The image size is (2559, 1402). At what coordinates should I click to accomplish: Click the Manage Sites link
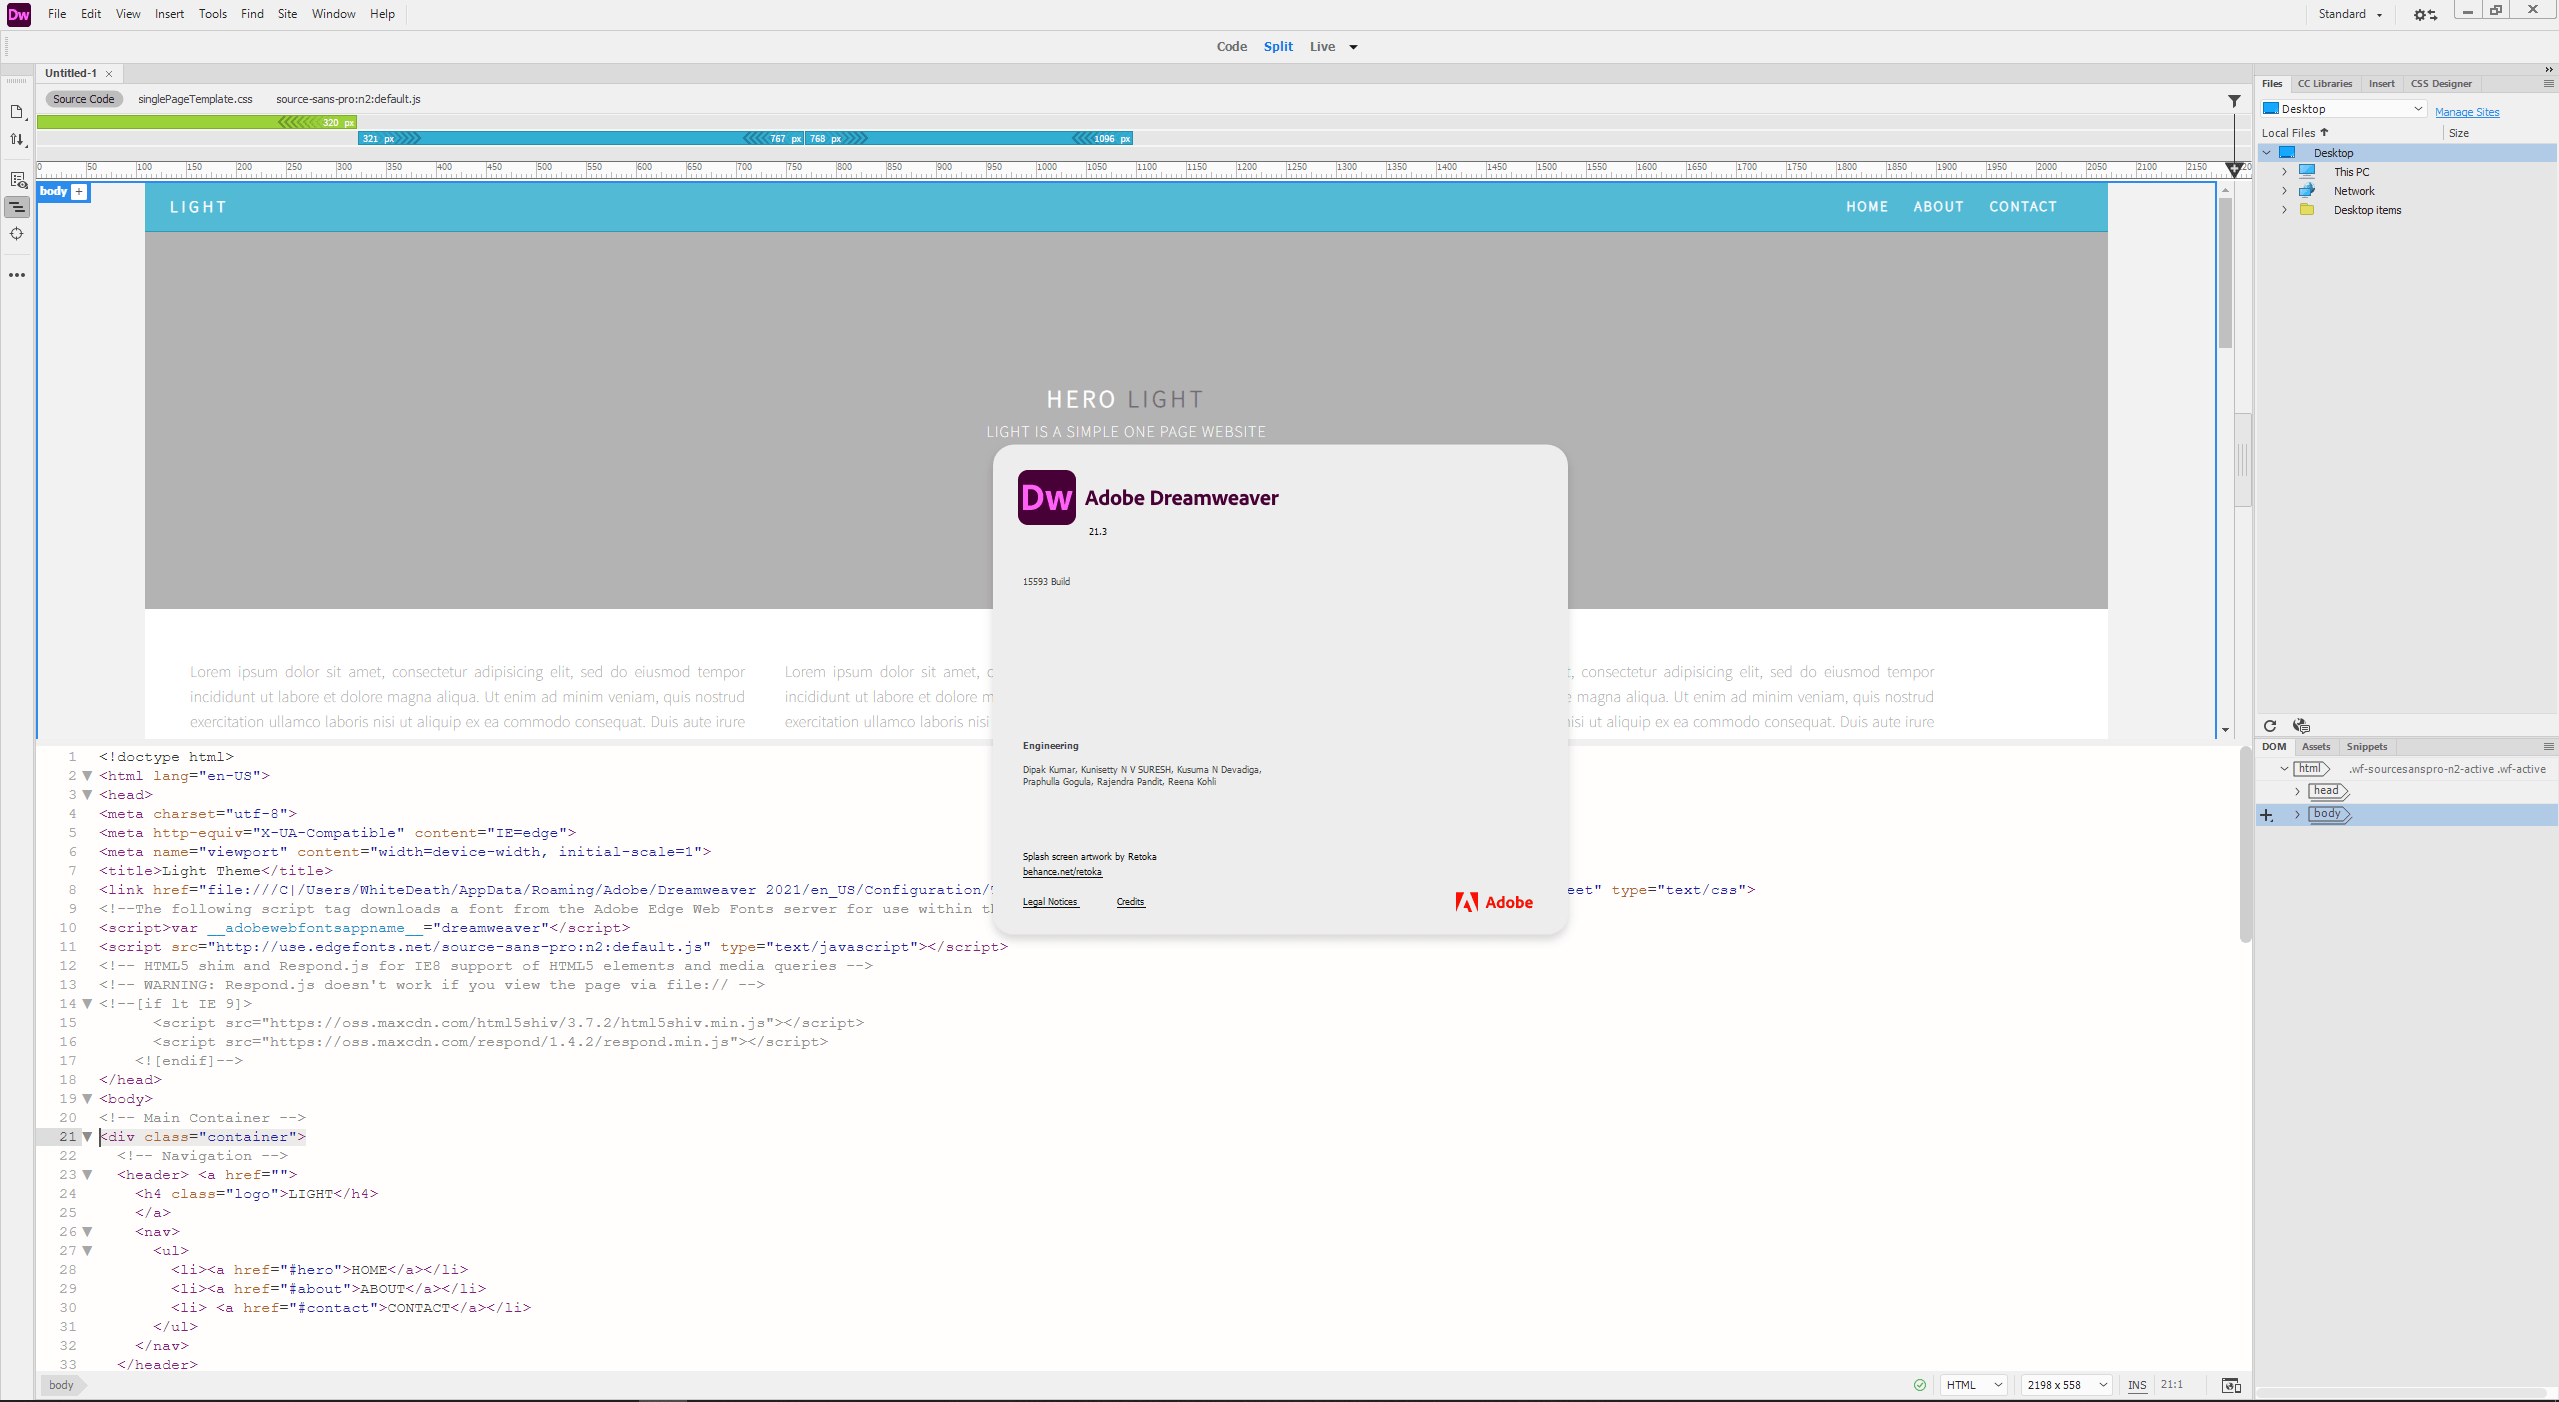(2467, 112)
